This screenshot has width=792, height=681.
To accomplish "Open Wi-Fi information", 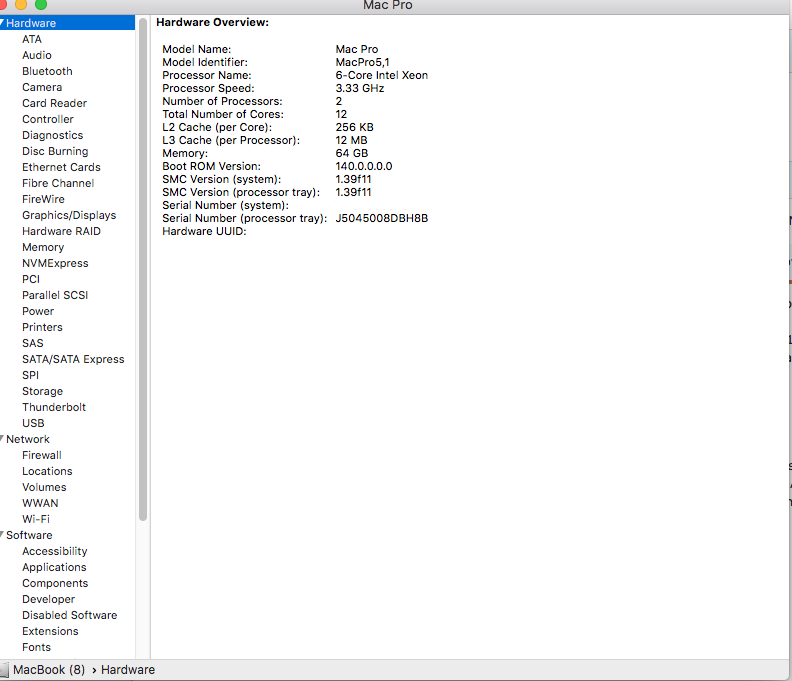I will [36, 519].
